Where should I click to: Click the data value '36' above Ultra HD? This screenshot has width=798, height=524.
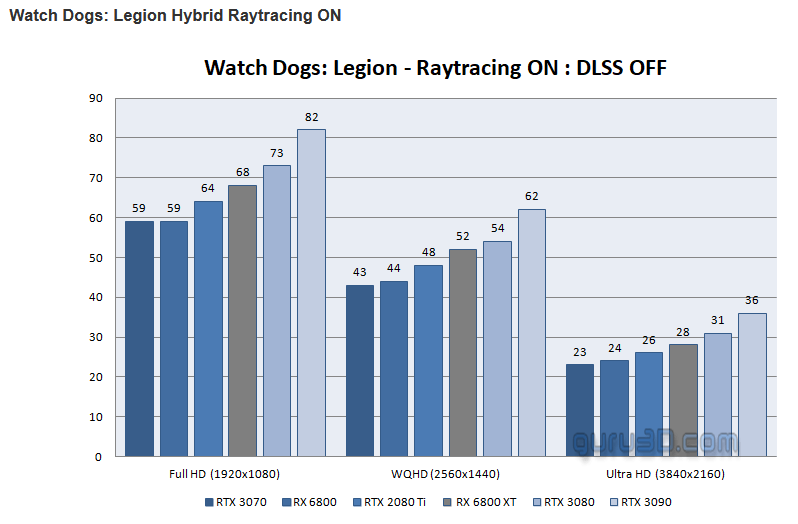pyautogui.click(x=752, y=301)
